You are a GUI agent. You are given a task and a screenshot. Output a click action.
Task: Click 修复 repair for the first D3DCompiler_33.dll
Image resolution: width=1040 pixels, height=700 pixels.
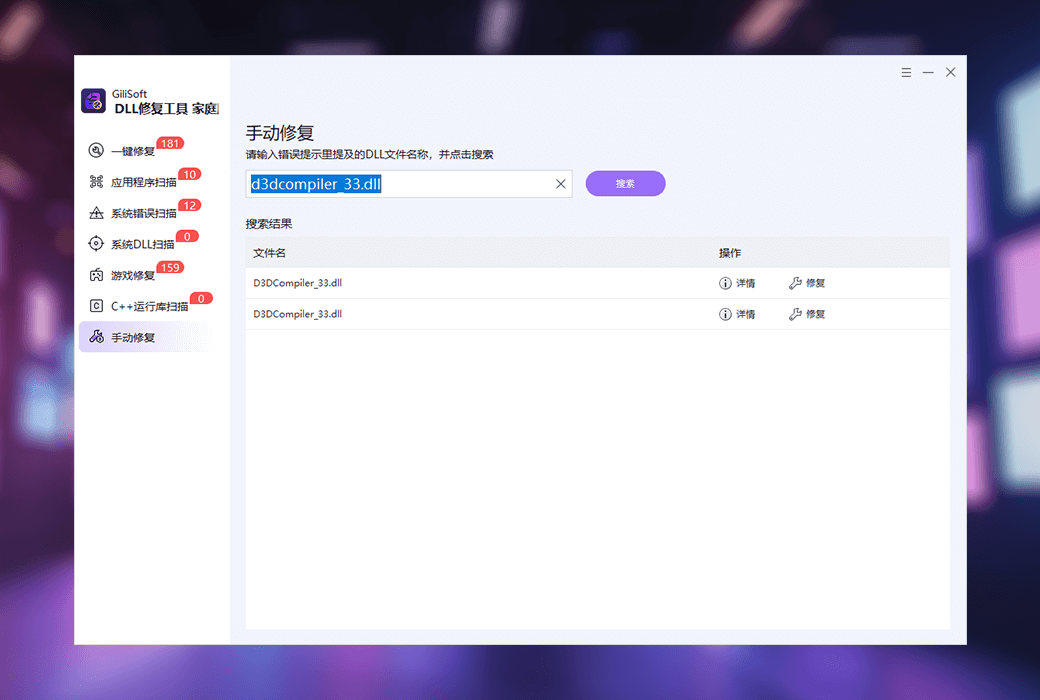coord(816,283)
